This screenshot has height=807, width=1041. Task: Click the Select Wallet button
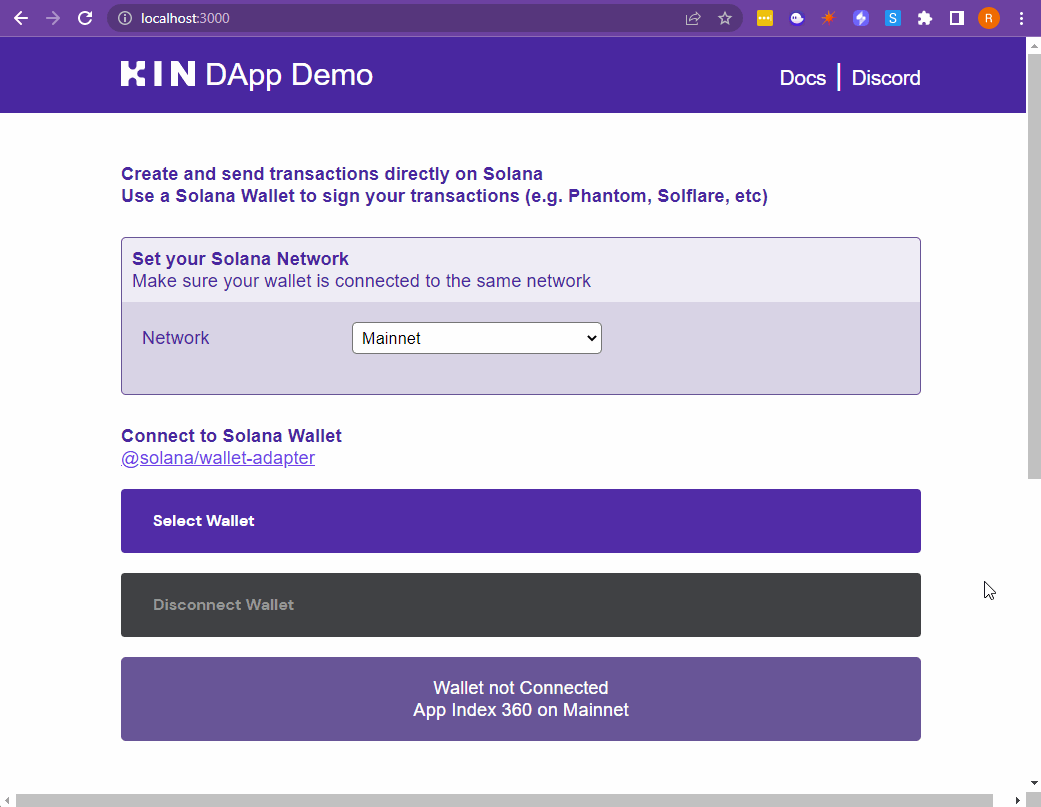tap(520, 520)
